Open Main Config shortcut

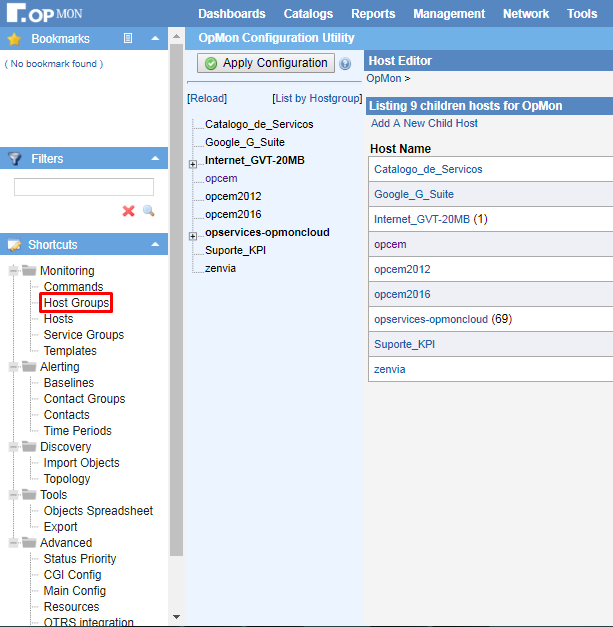(75, 591)
